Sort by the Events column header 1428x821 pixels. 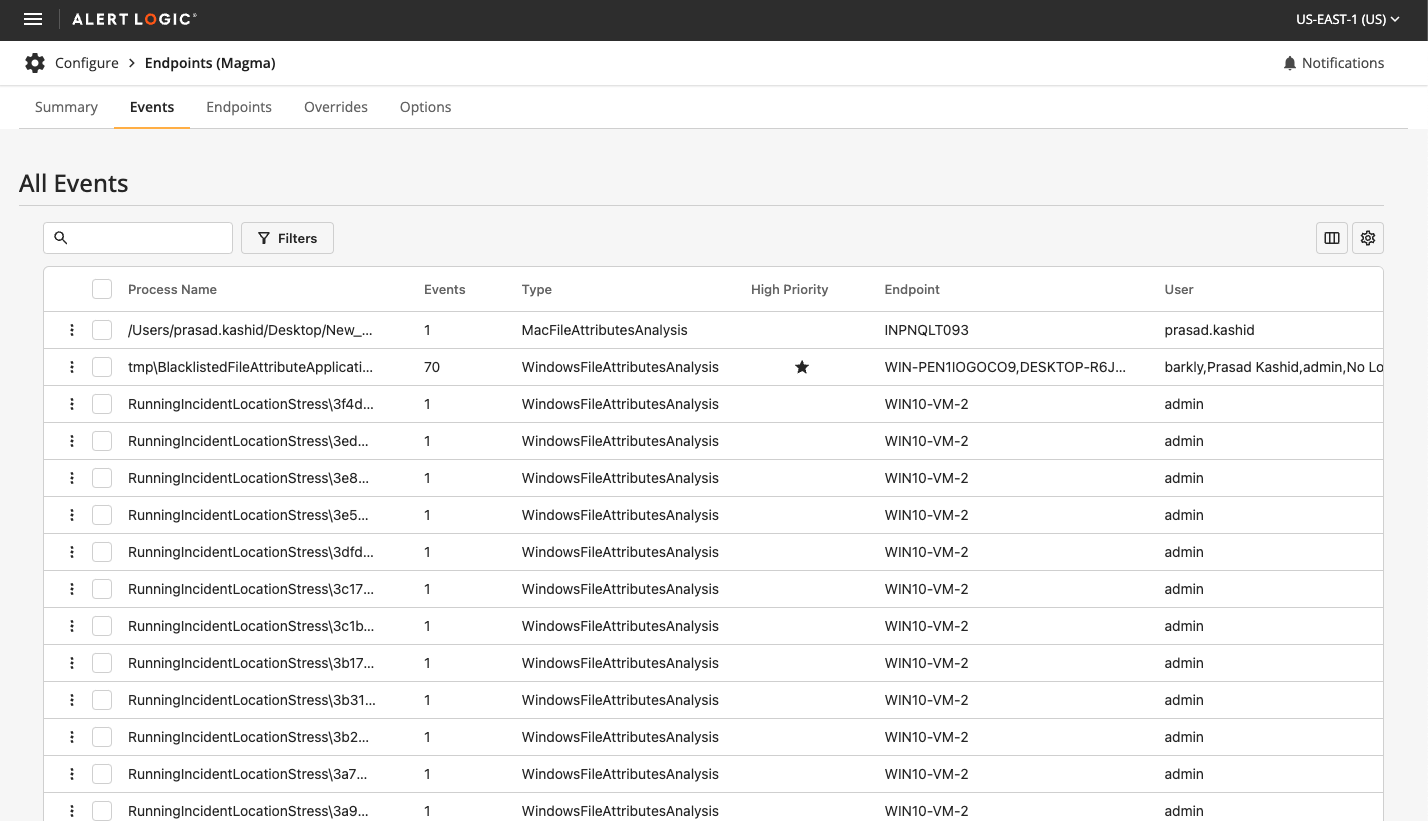click(444, 289)
